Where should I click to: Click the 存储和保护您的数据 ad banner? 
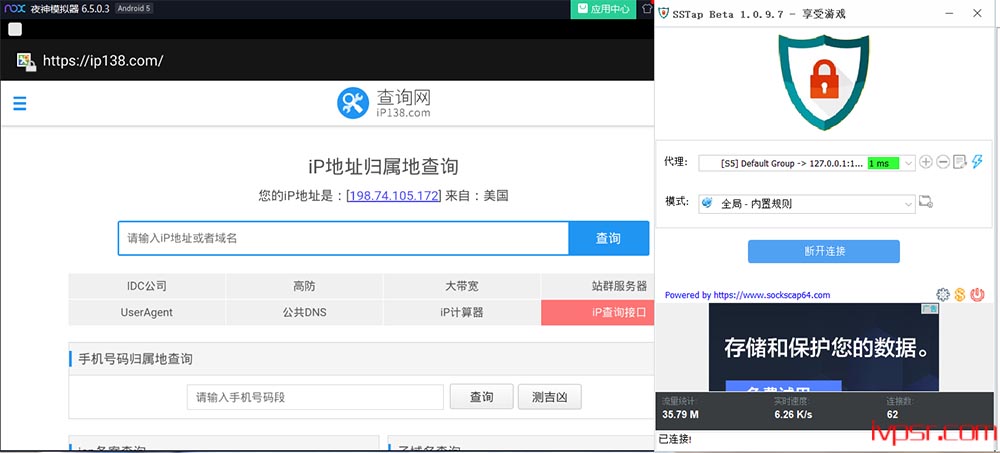click(x=823, y=347)
